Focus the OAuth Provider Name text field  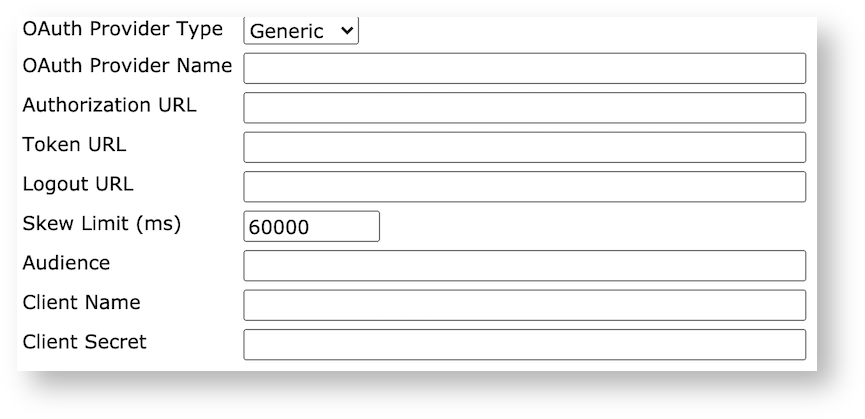point(524,68)
